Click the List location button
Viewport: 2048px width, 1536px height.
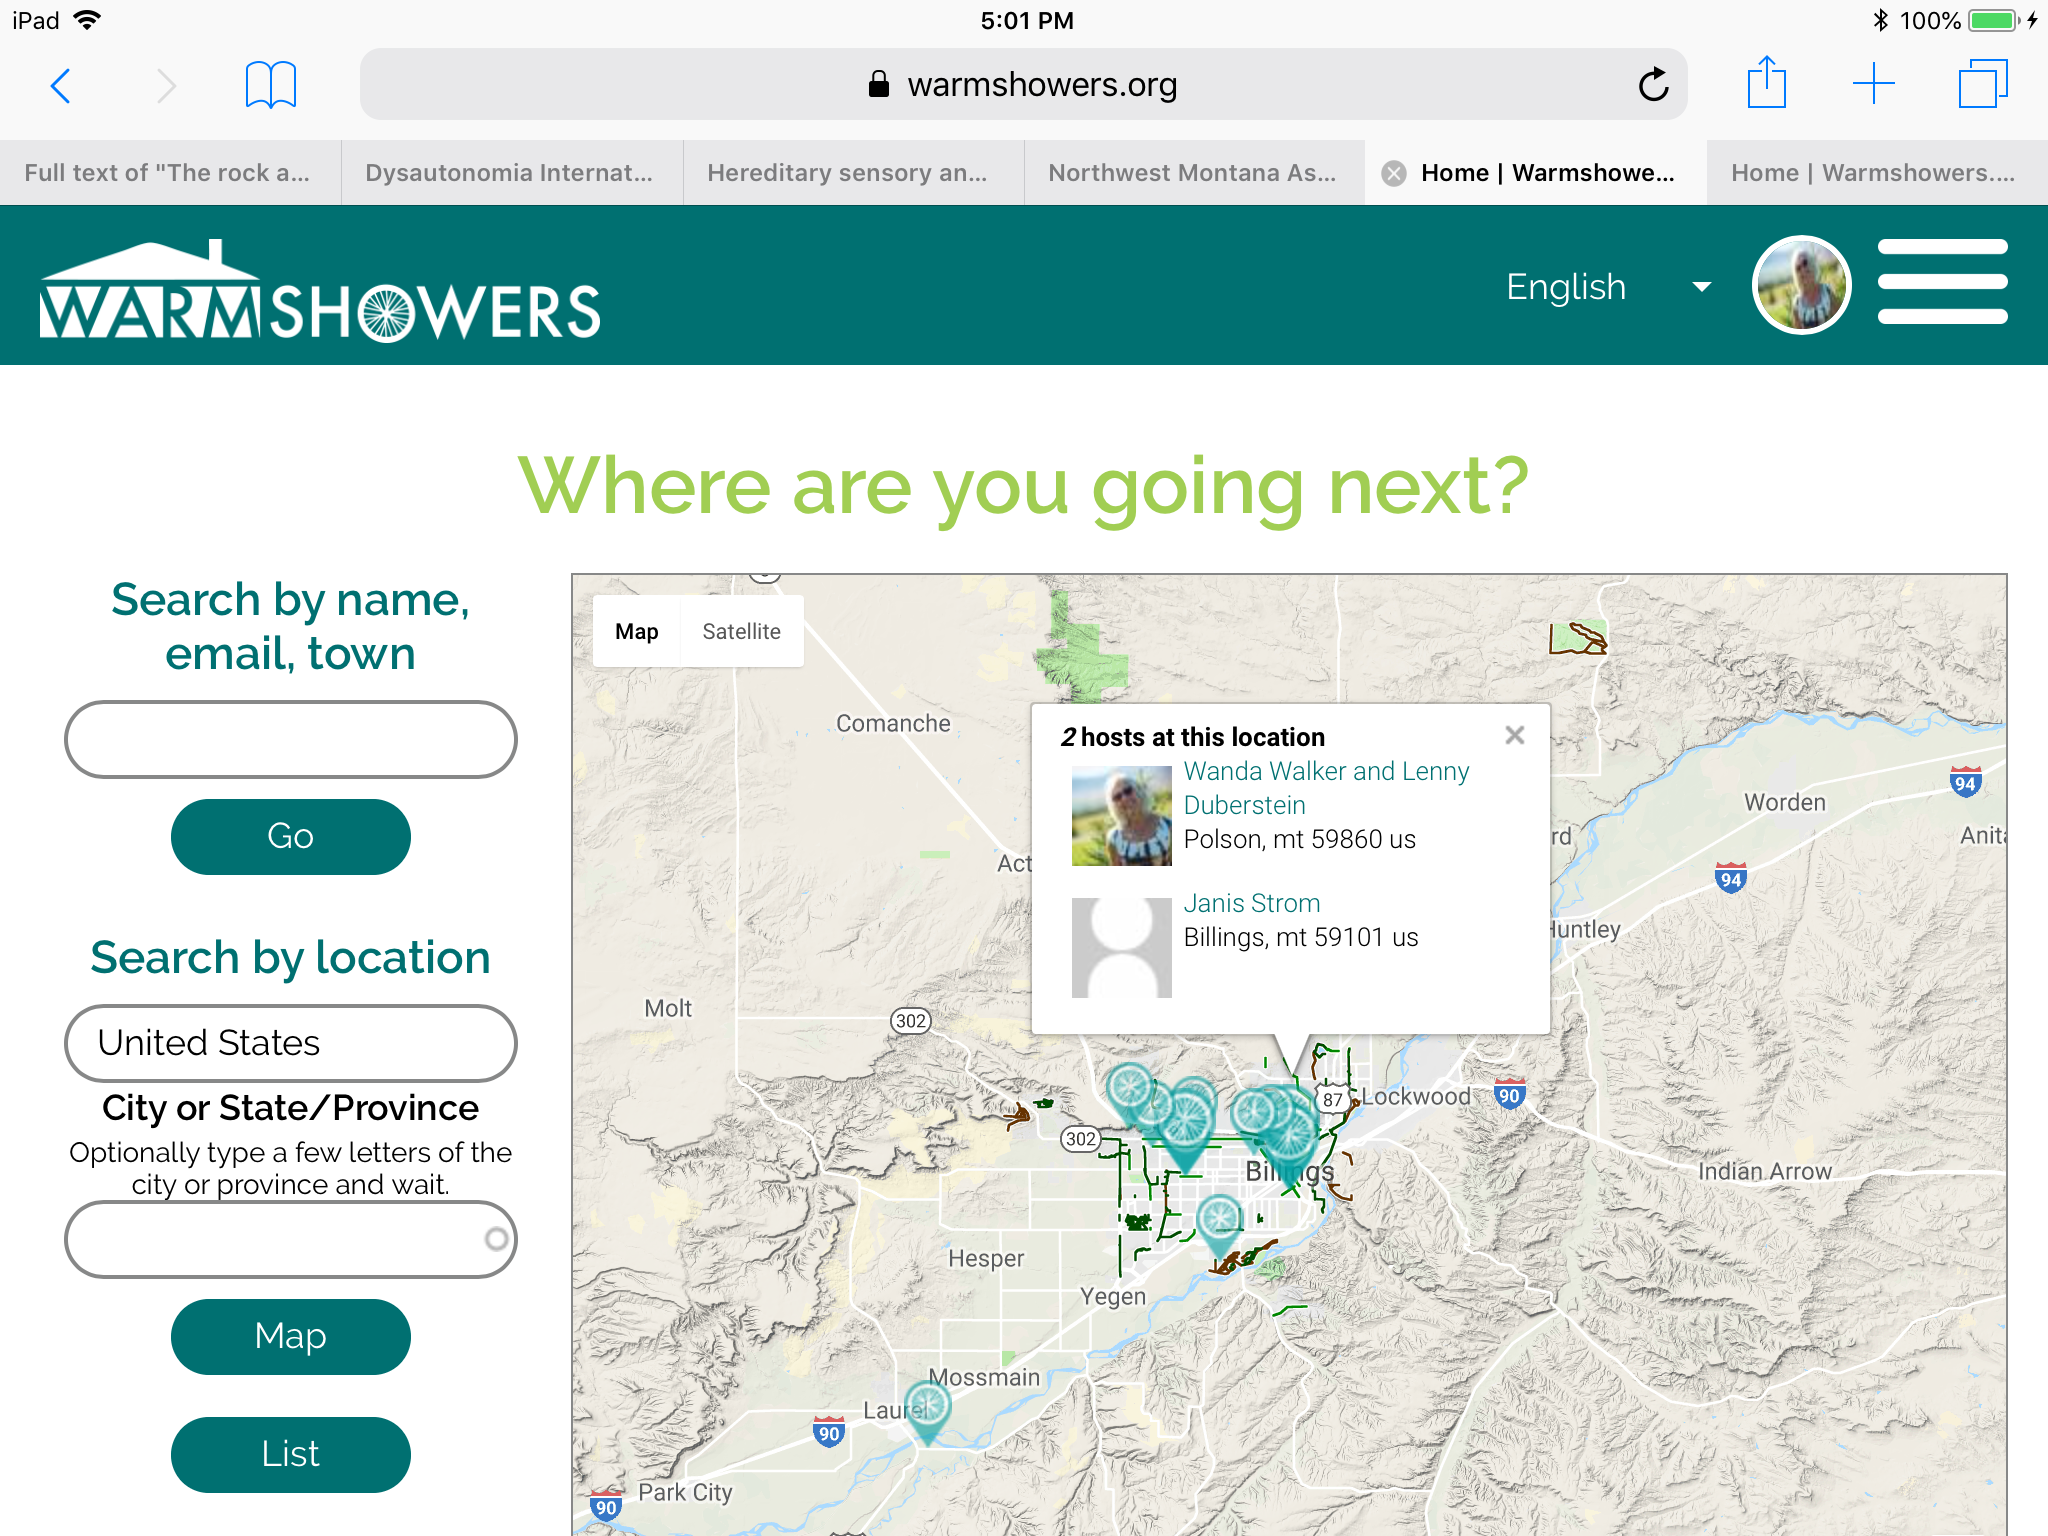pyautogui.click(x=290, y=1454)
